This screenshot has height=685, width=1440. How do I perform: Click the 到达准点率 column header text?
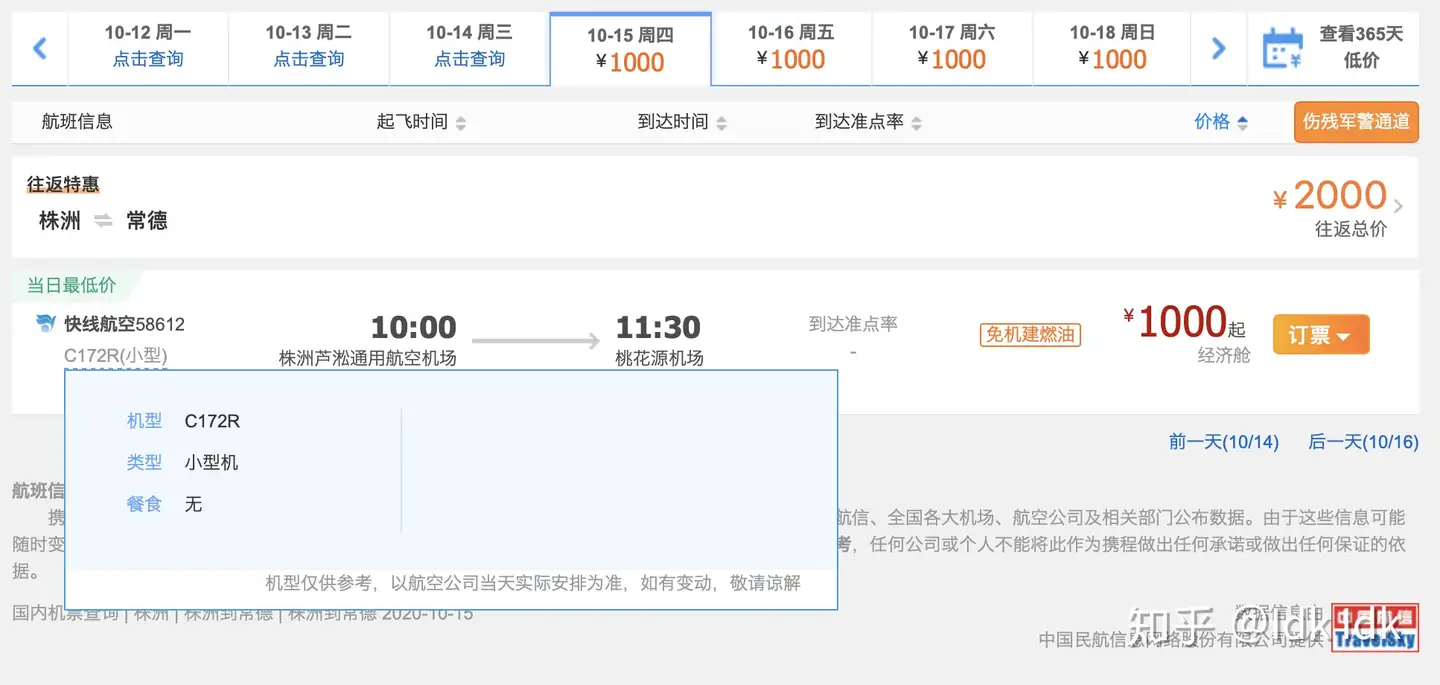click(859, 122)
